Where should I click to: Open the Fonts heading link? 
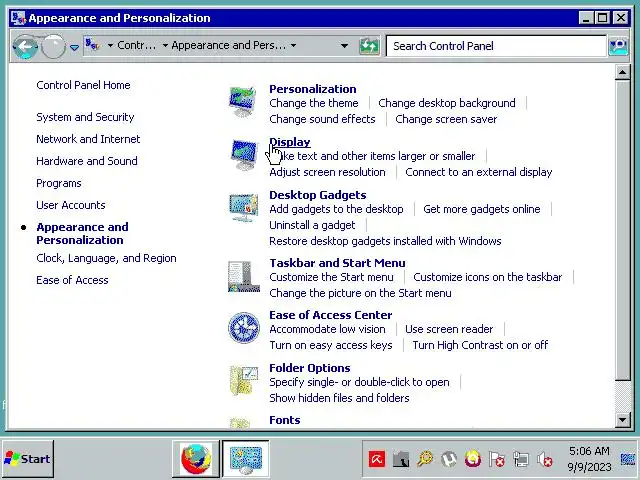tap(285, 420)
